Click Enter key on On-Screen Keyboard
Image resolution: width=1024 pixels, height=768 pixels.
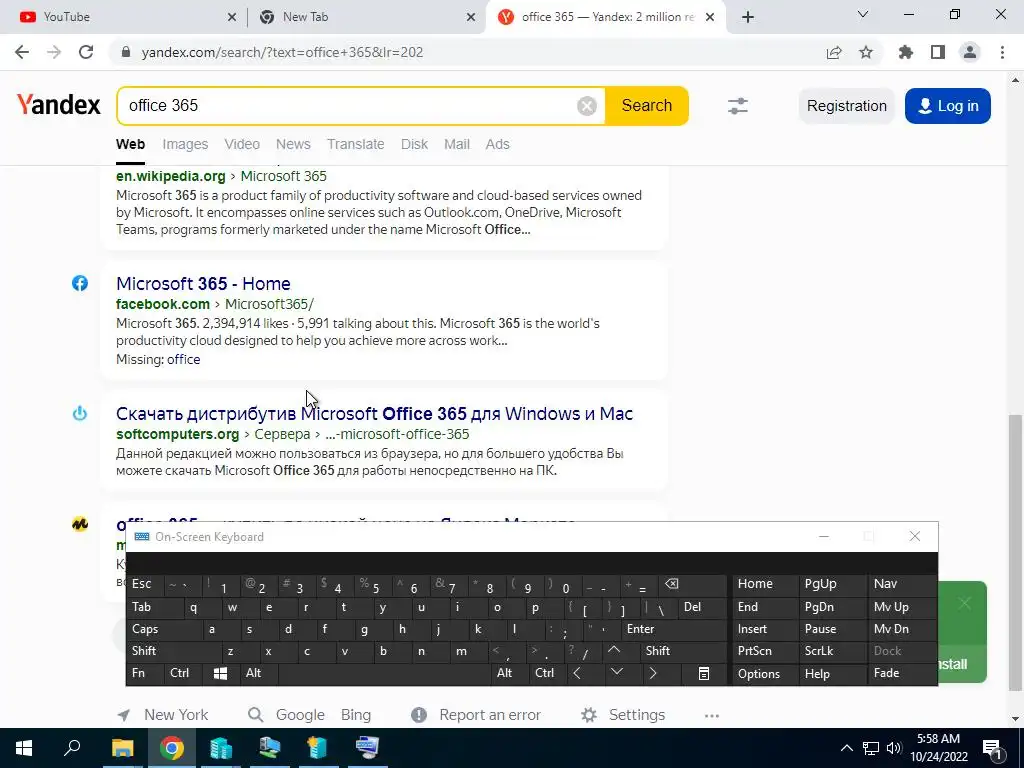674,629
